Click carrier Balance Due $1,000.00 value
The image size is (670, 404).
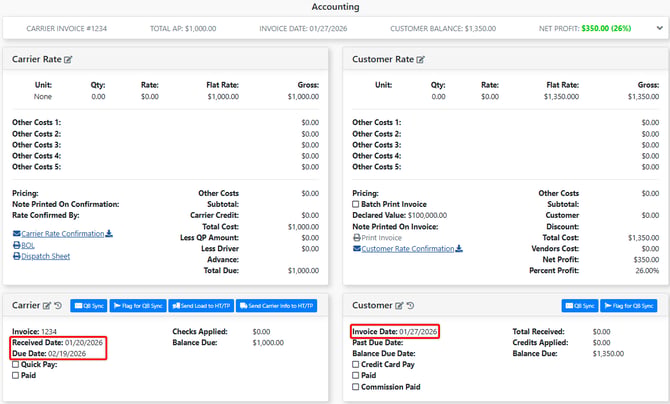(268, 342)
